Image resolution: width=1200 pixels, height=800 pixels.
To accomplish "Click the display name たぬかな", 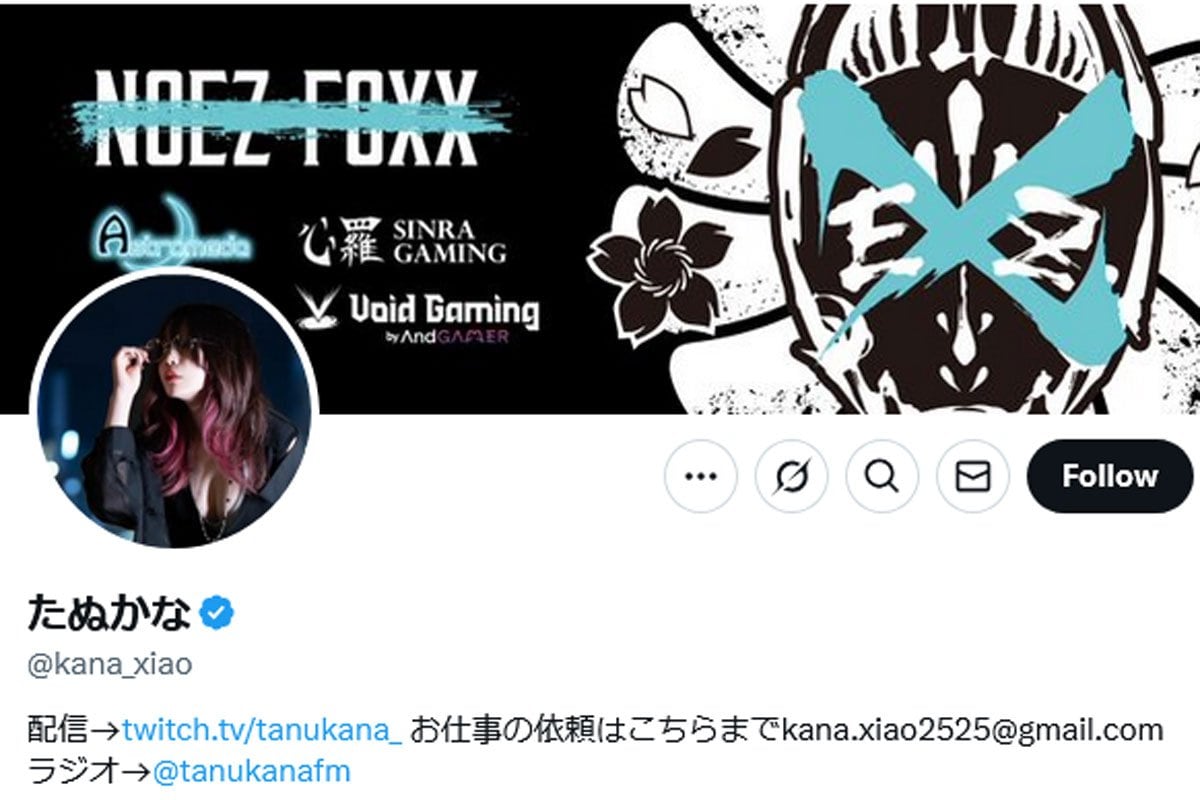I will 108,612.
